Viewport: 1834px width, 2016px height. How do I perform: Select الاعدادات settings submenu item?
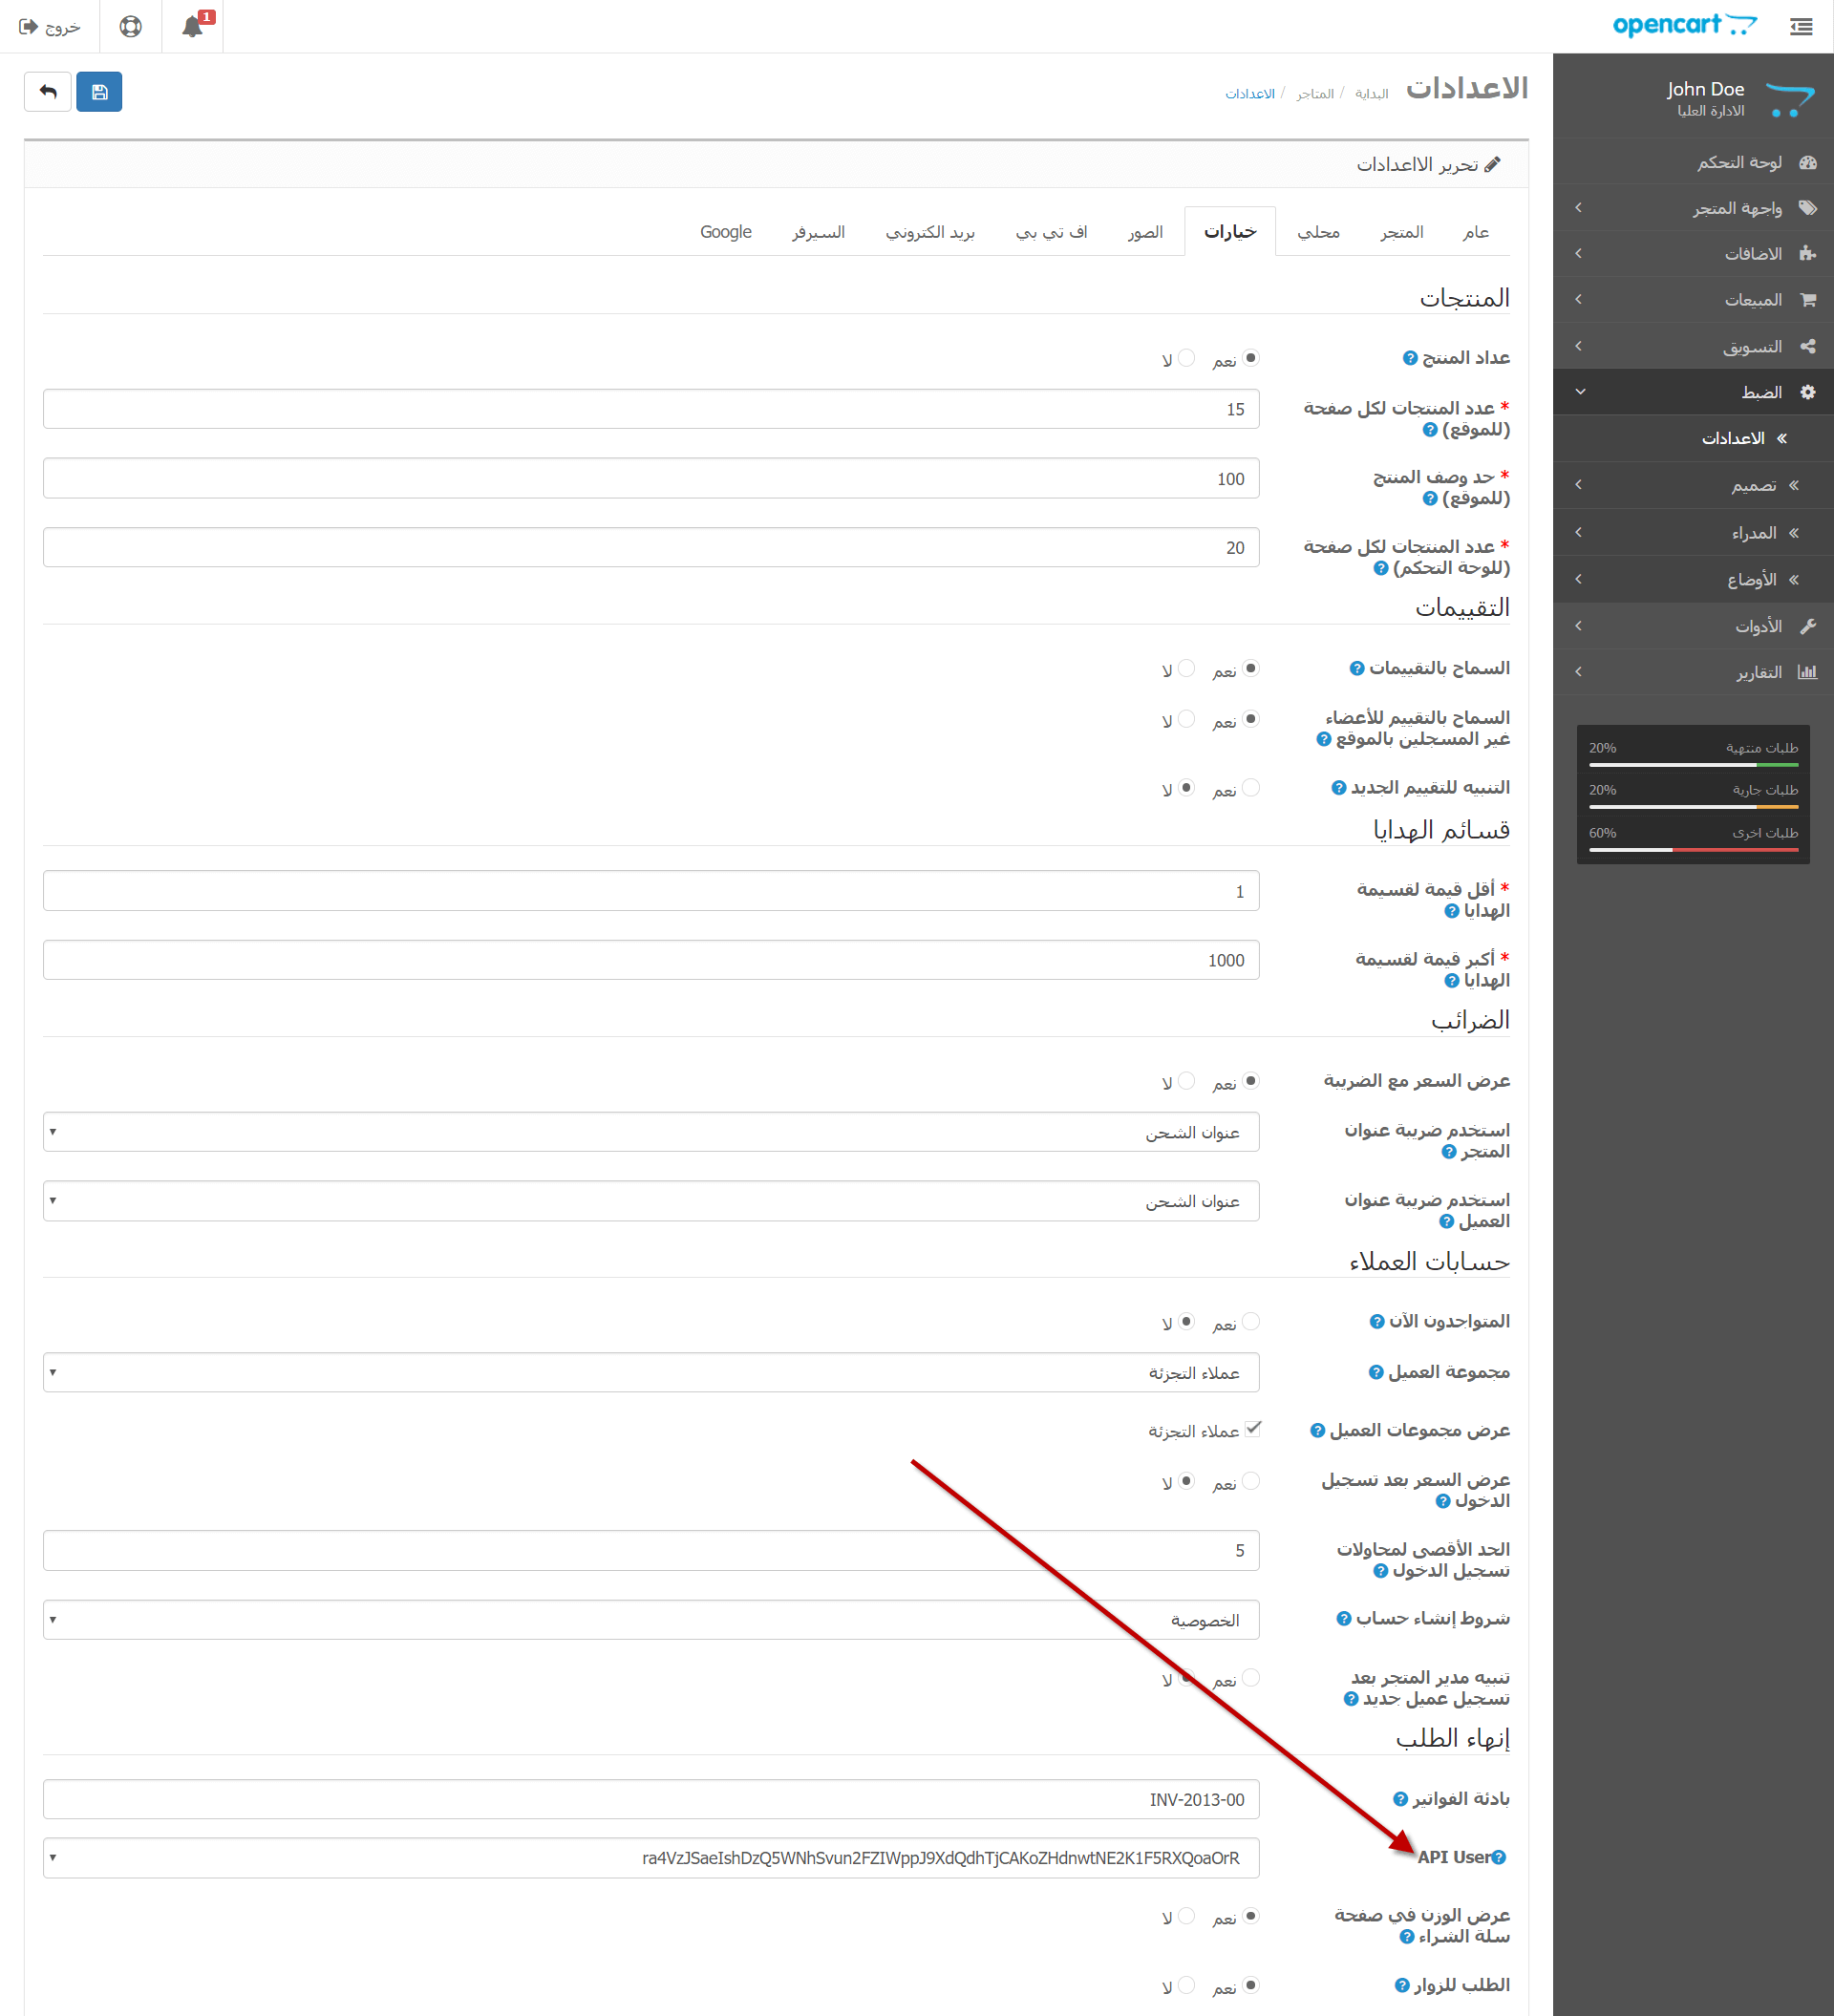point(1693,438)
